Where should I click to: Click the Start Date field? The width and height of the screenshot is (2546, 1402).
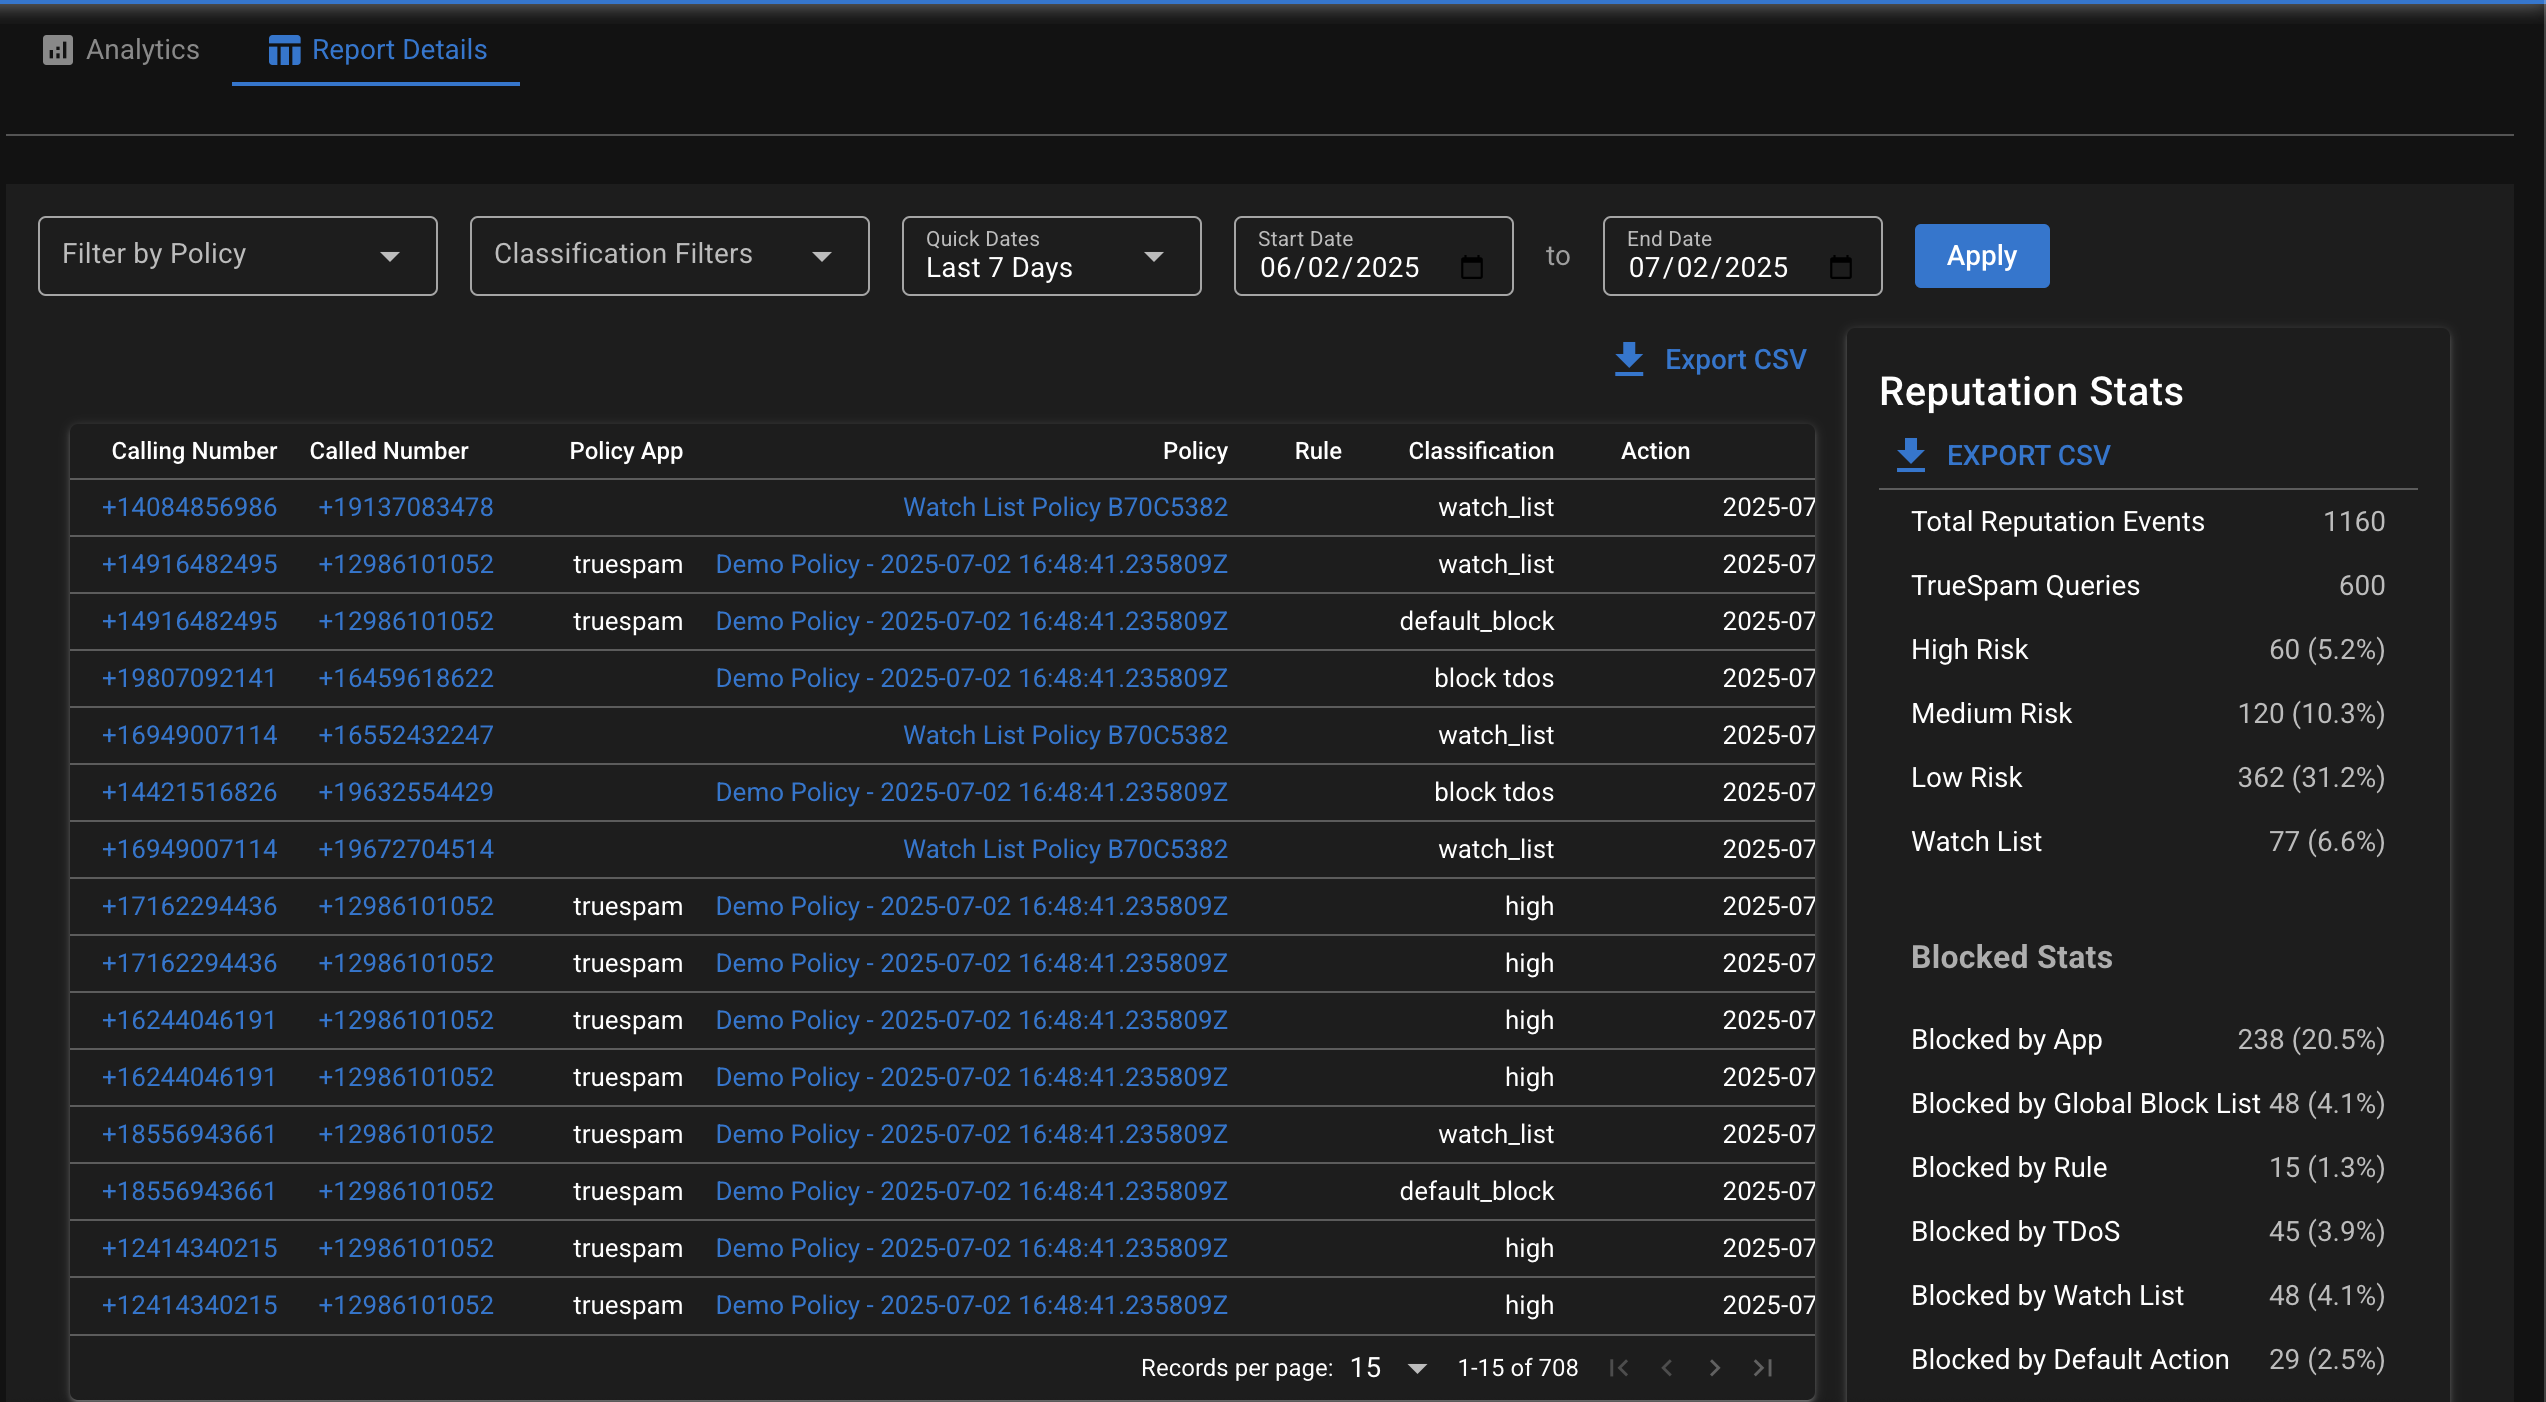(x=1373, y=256)
